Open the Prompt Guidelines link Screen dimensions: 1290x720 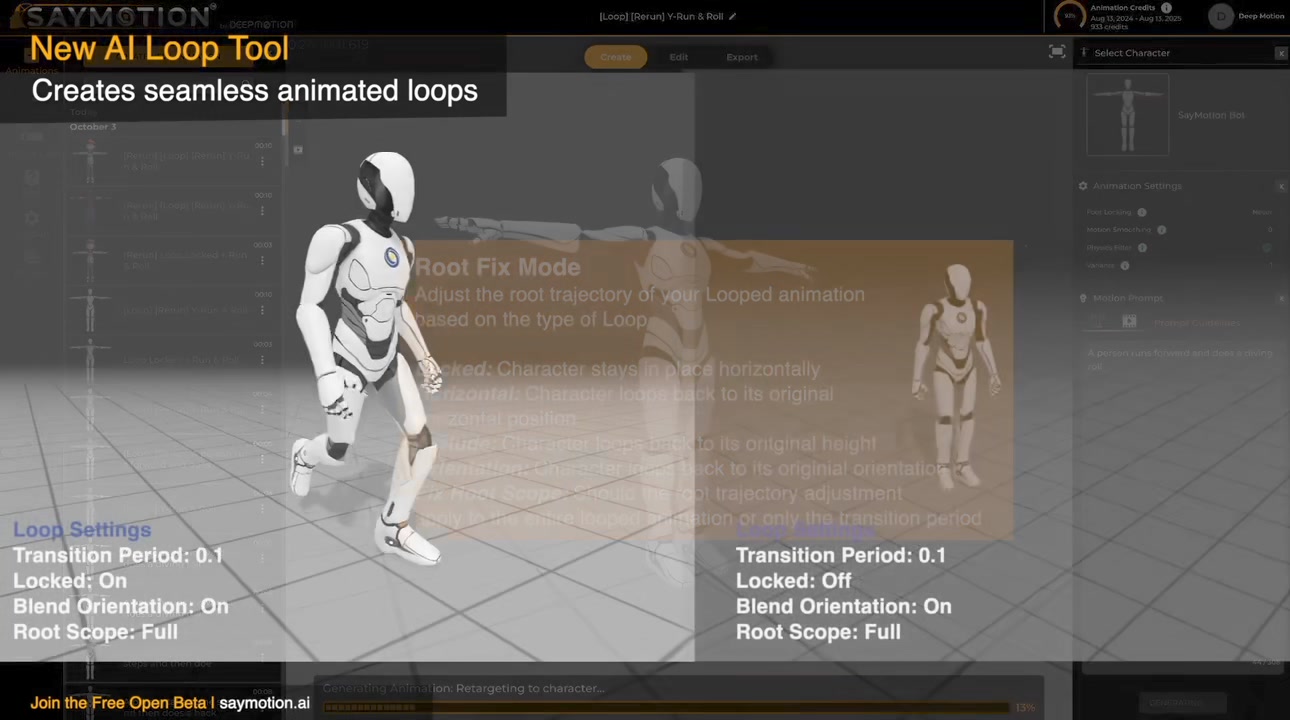(1197, 323)
